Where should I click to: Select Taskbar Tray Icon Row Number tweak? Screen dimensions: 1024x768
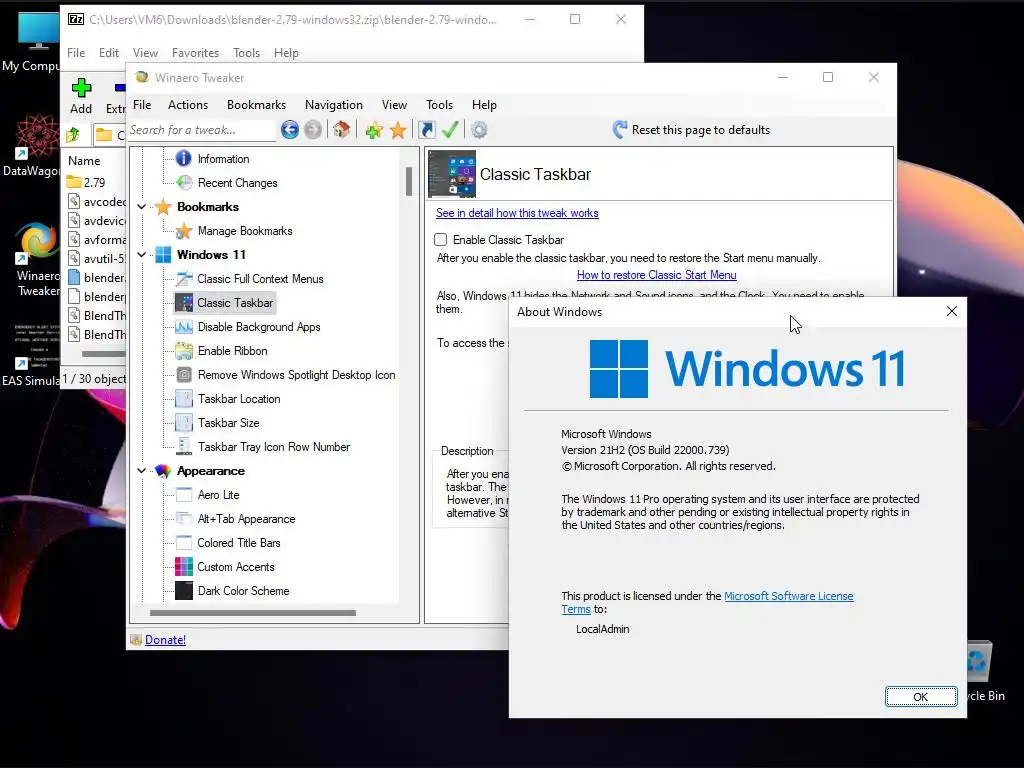tap(274, 447)
